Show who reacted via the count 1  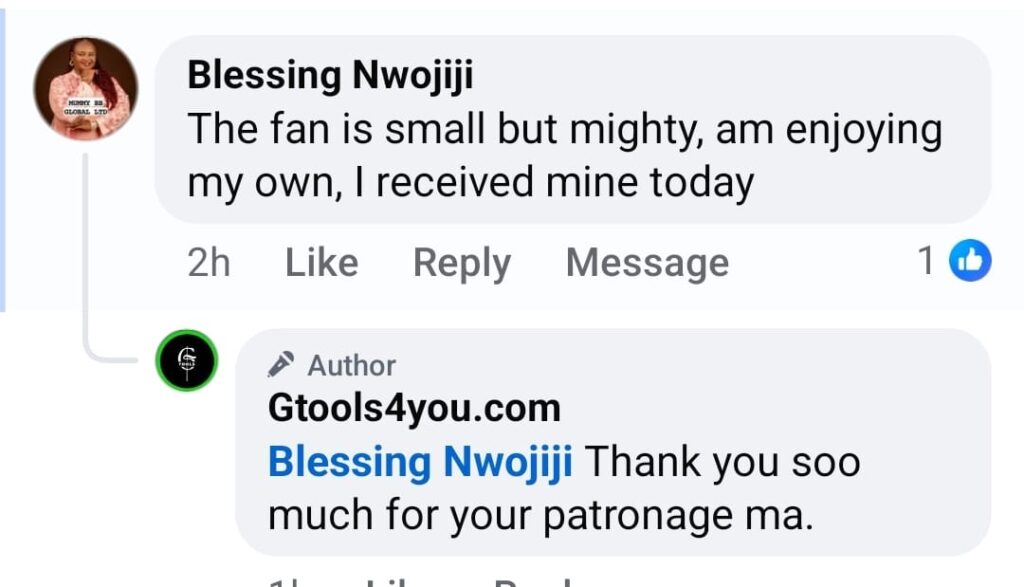(x=927, y=261)
